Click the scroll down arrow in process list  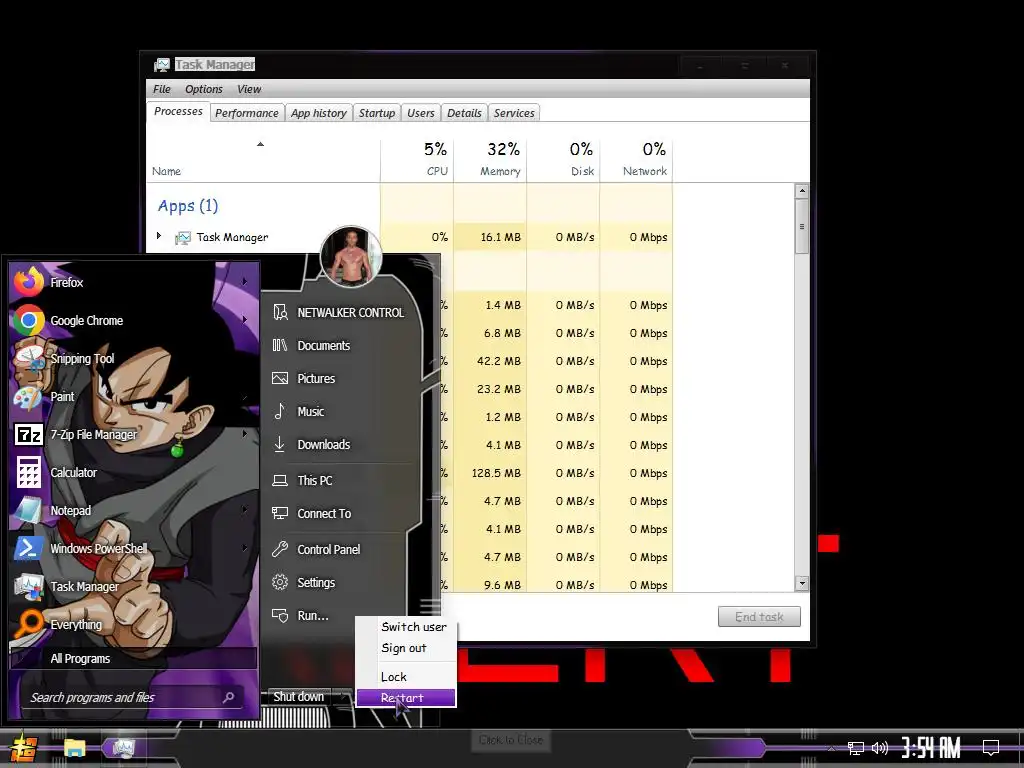(x=801, y=583)
